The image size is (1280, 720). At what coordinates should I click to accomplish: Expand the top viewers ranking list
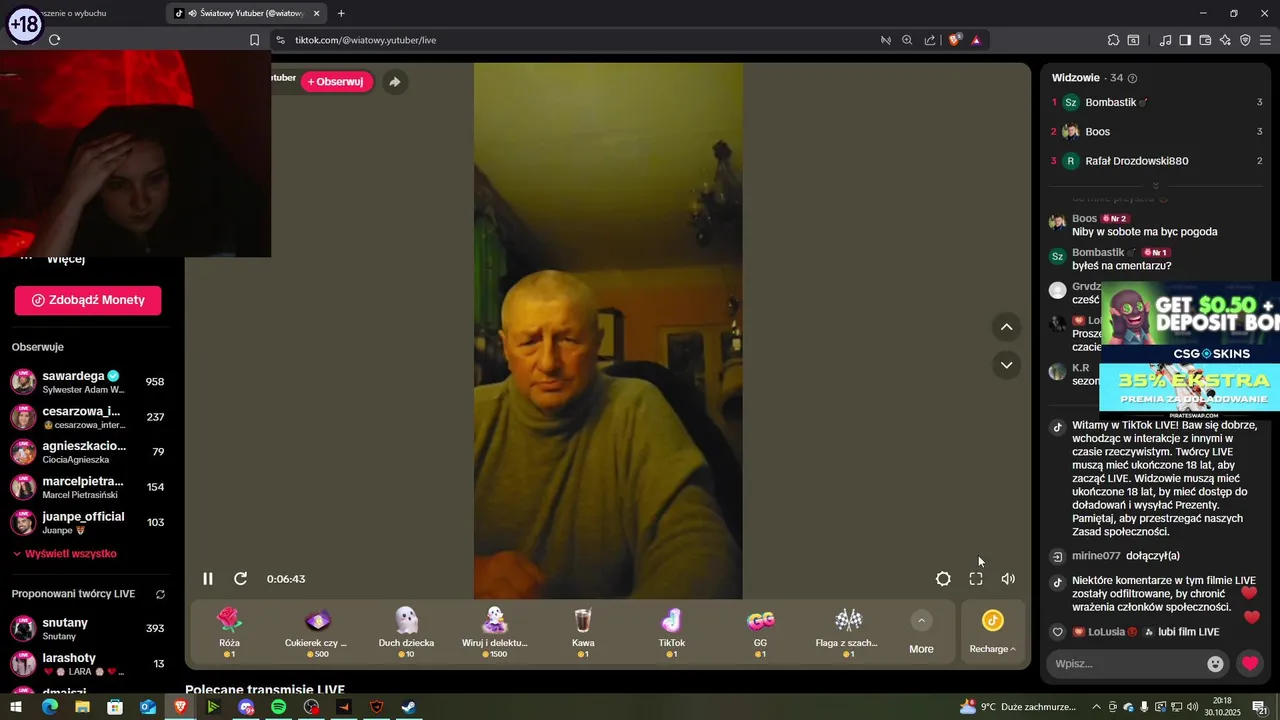tap(1155, 186)
